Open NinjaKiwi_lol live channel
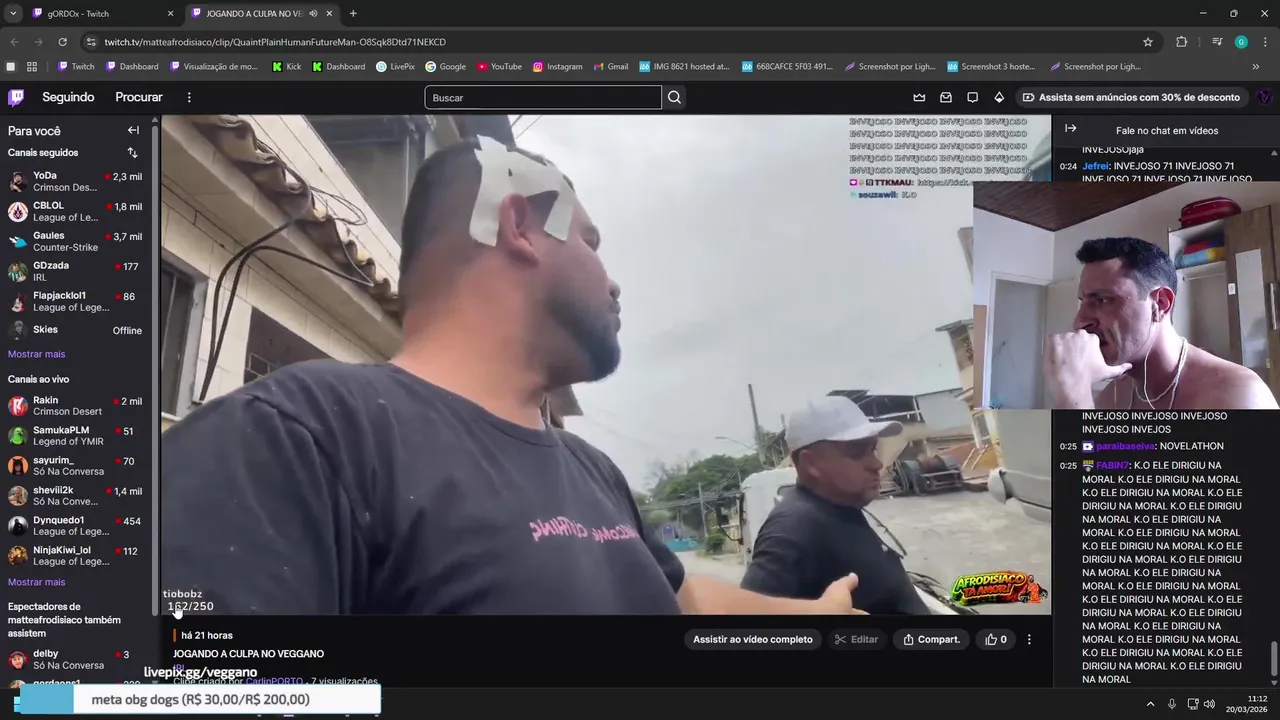Viewport: 1280px width, 720px height. (x=76, y=556)
